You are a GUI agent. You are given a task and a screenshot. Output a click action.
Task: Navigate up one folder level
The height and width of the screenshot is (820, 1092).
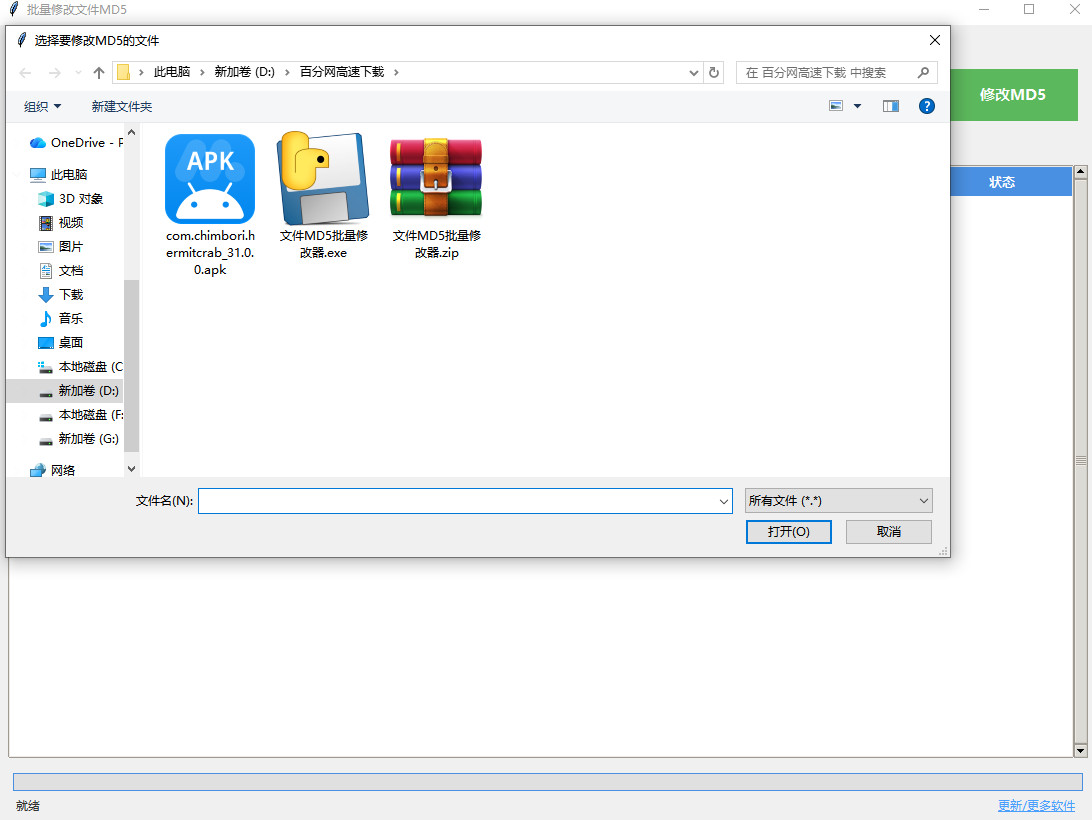pos(97,72)
